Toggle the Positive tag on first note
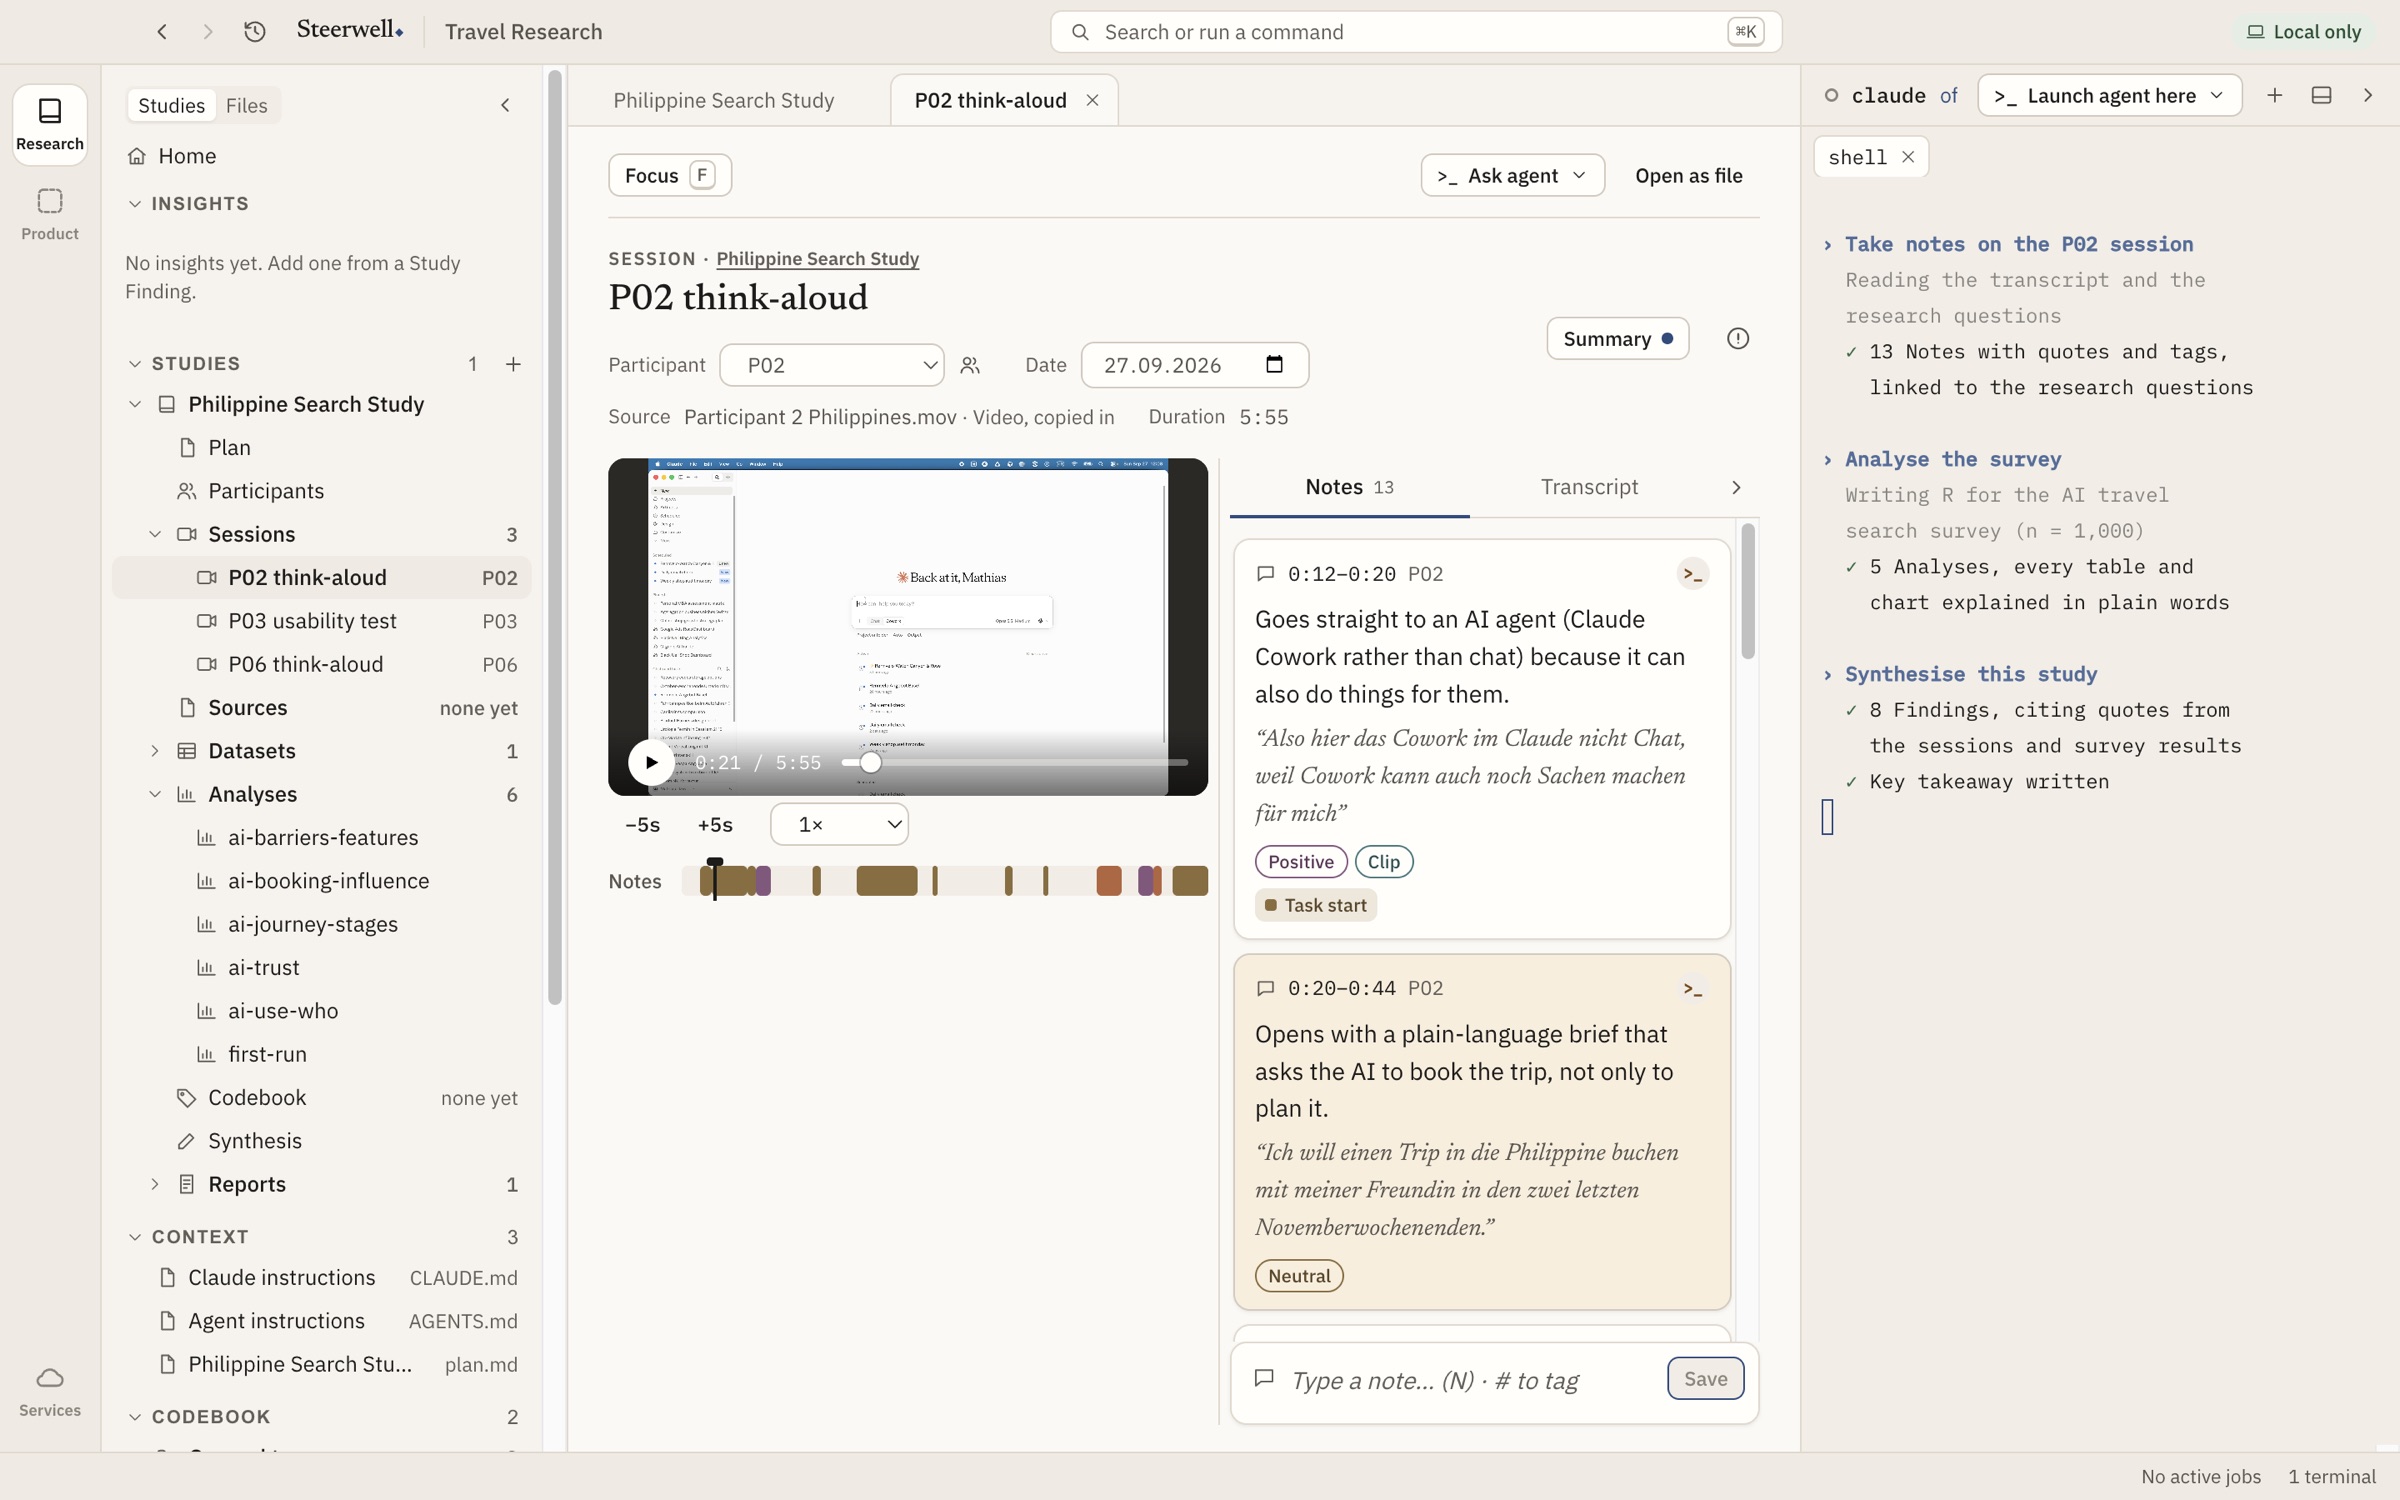Image resolution: width=2400 pixels, height=1500 pixels. 1300,862
